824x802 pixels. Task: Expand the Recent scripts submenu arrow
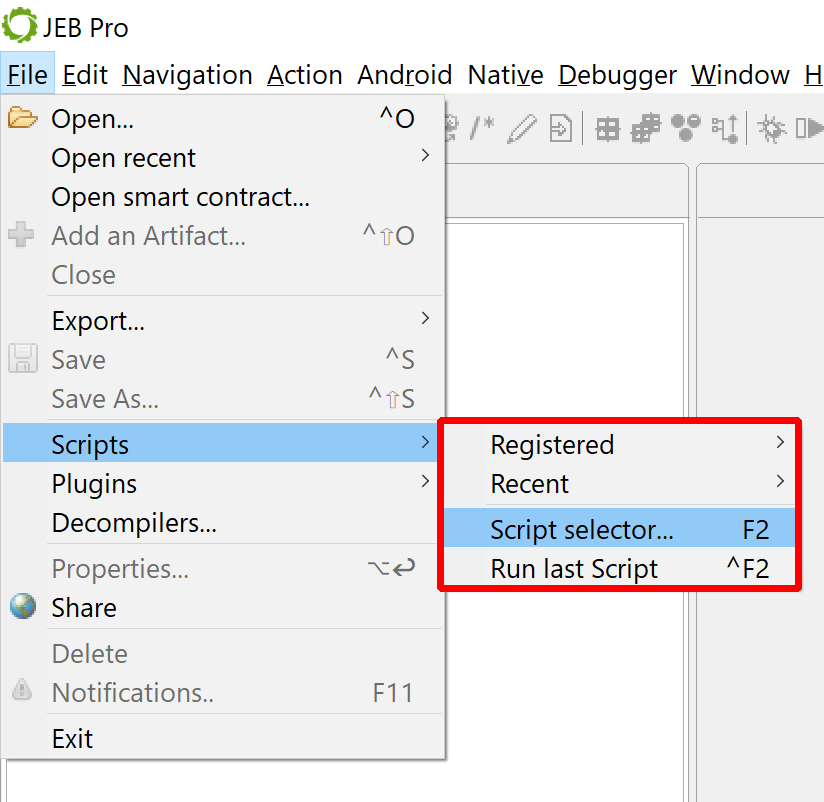(780, 481)
